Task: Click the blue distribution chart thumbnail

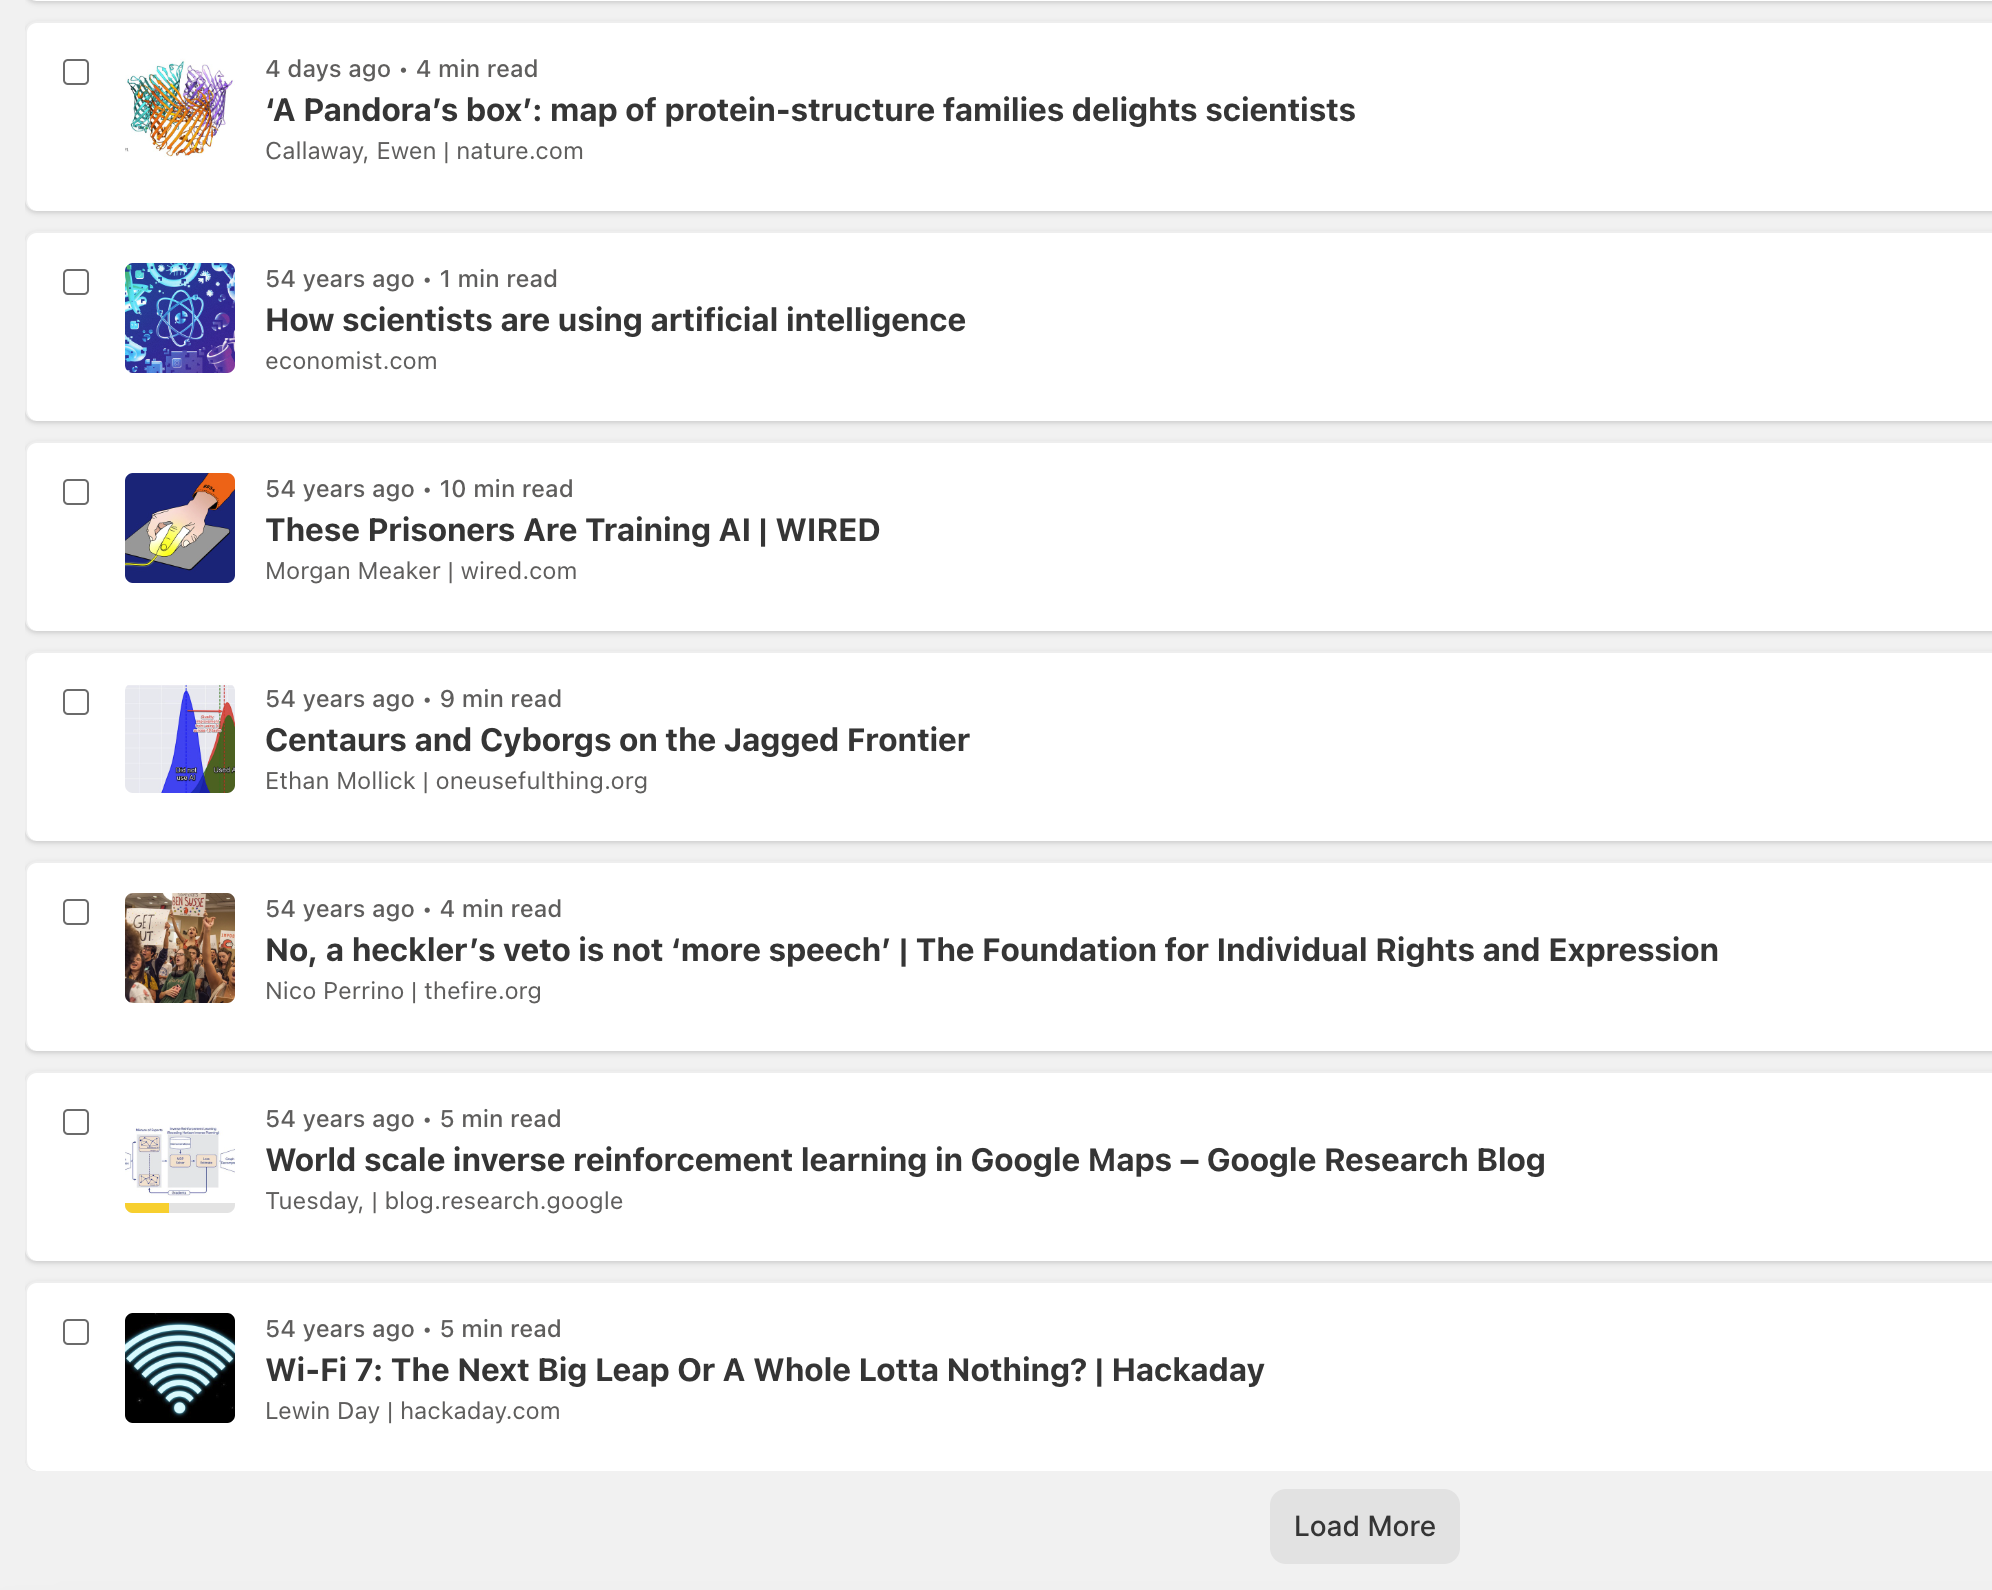Action: pyautogui.click(x=180, y=738)
